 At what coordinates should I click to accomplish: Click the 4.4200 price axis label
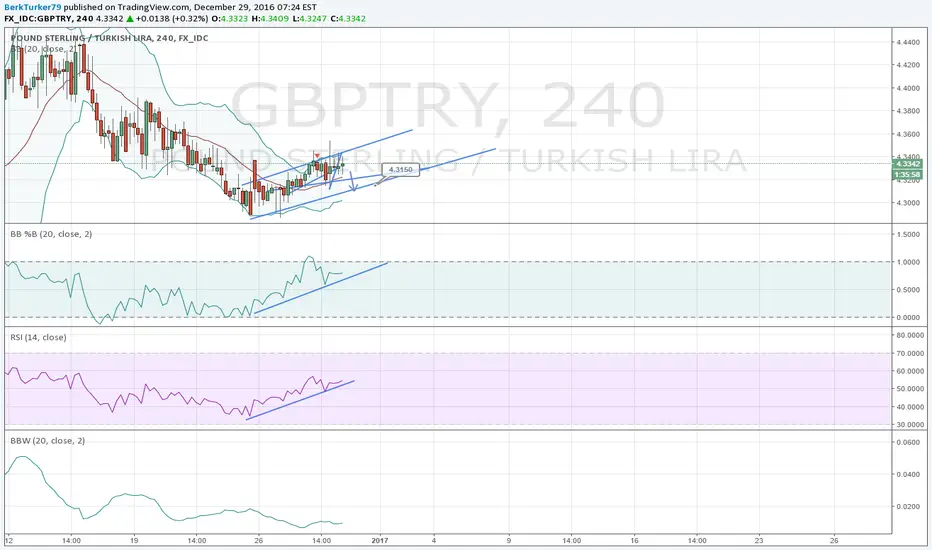click(x=908, y=65)
